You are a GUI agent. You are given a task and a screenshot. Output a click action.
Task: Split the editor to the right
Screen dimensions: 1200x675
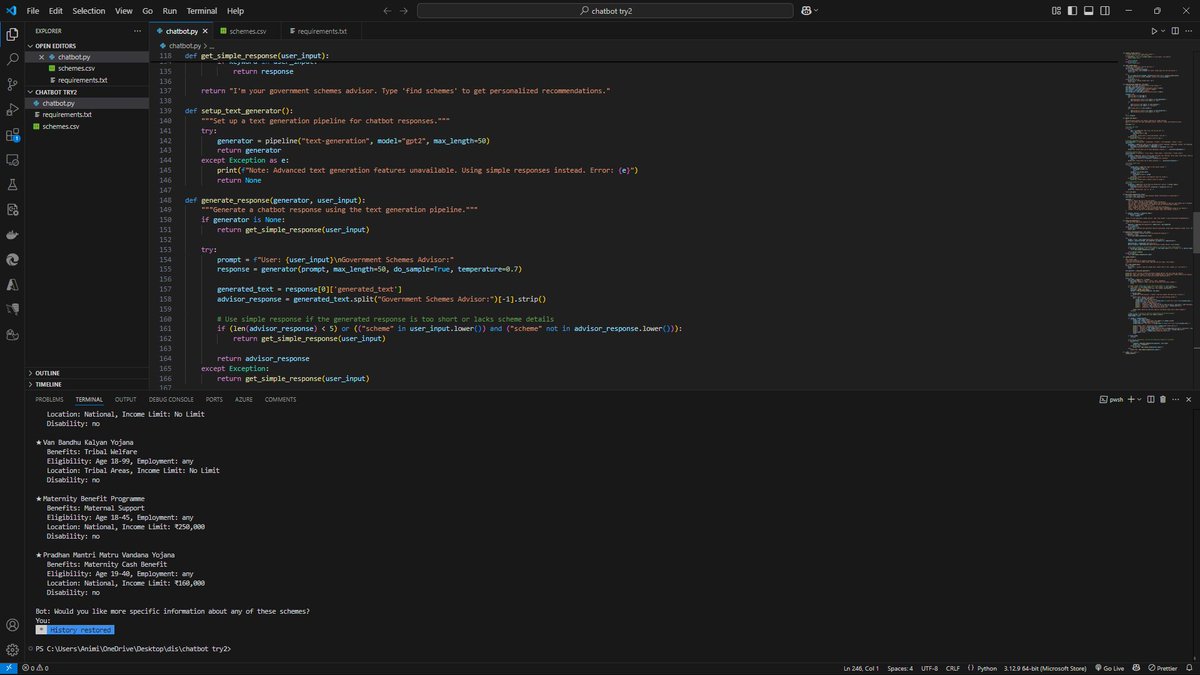[1175, 31]
